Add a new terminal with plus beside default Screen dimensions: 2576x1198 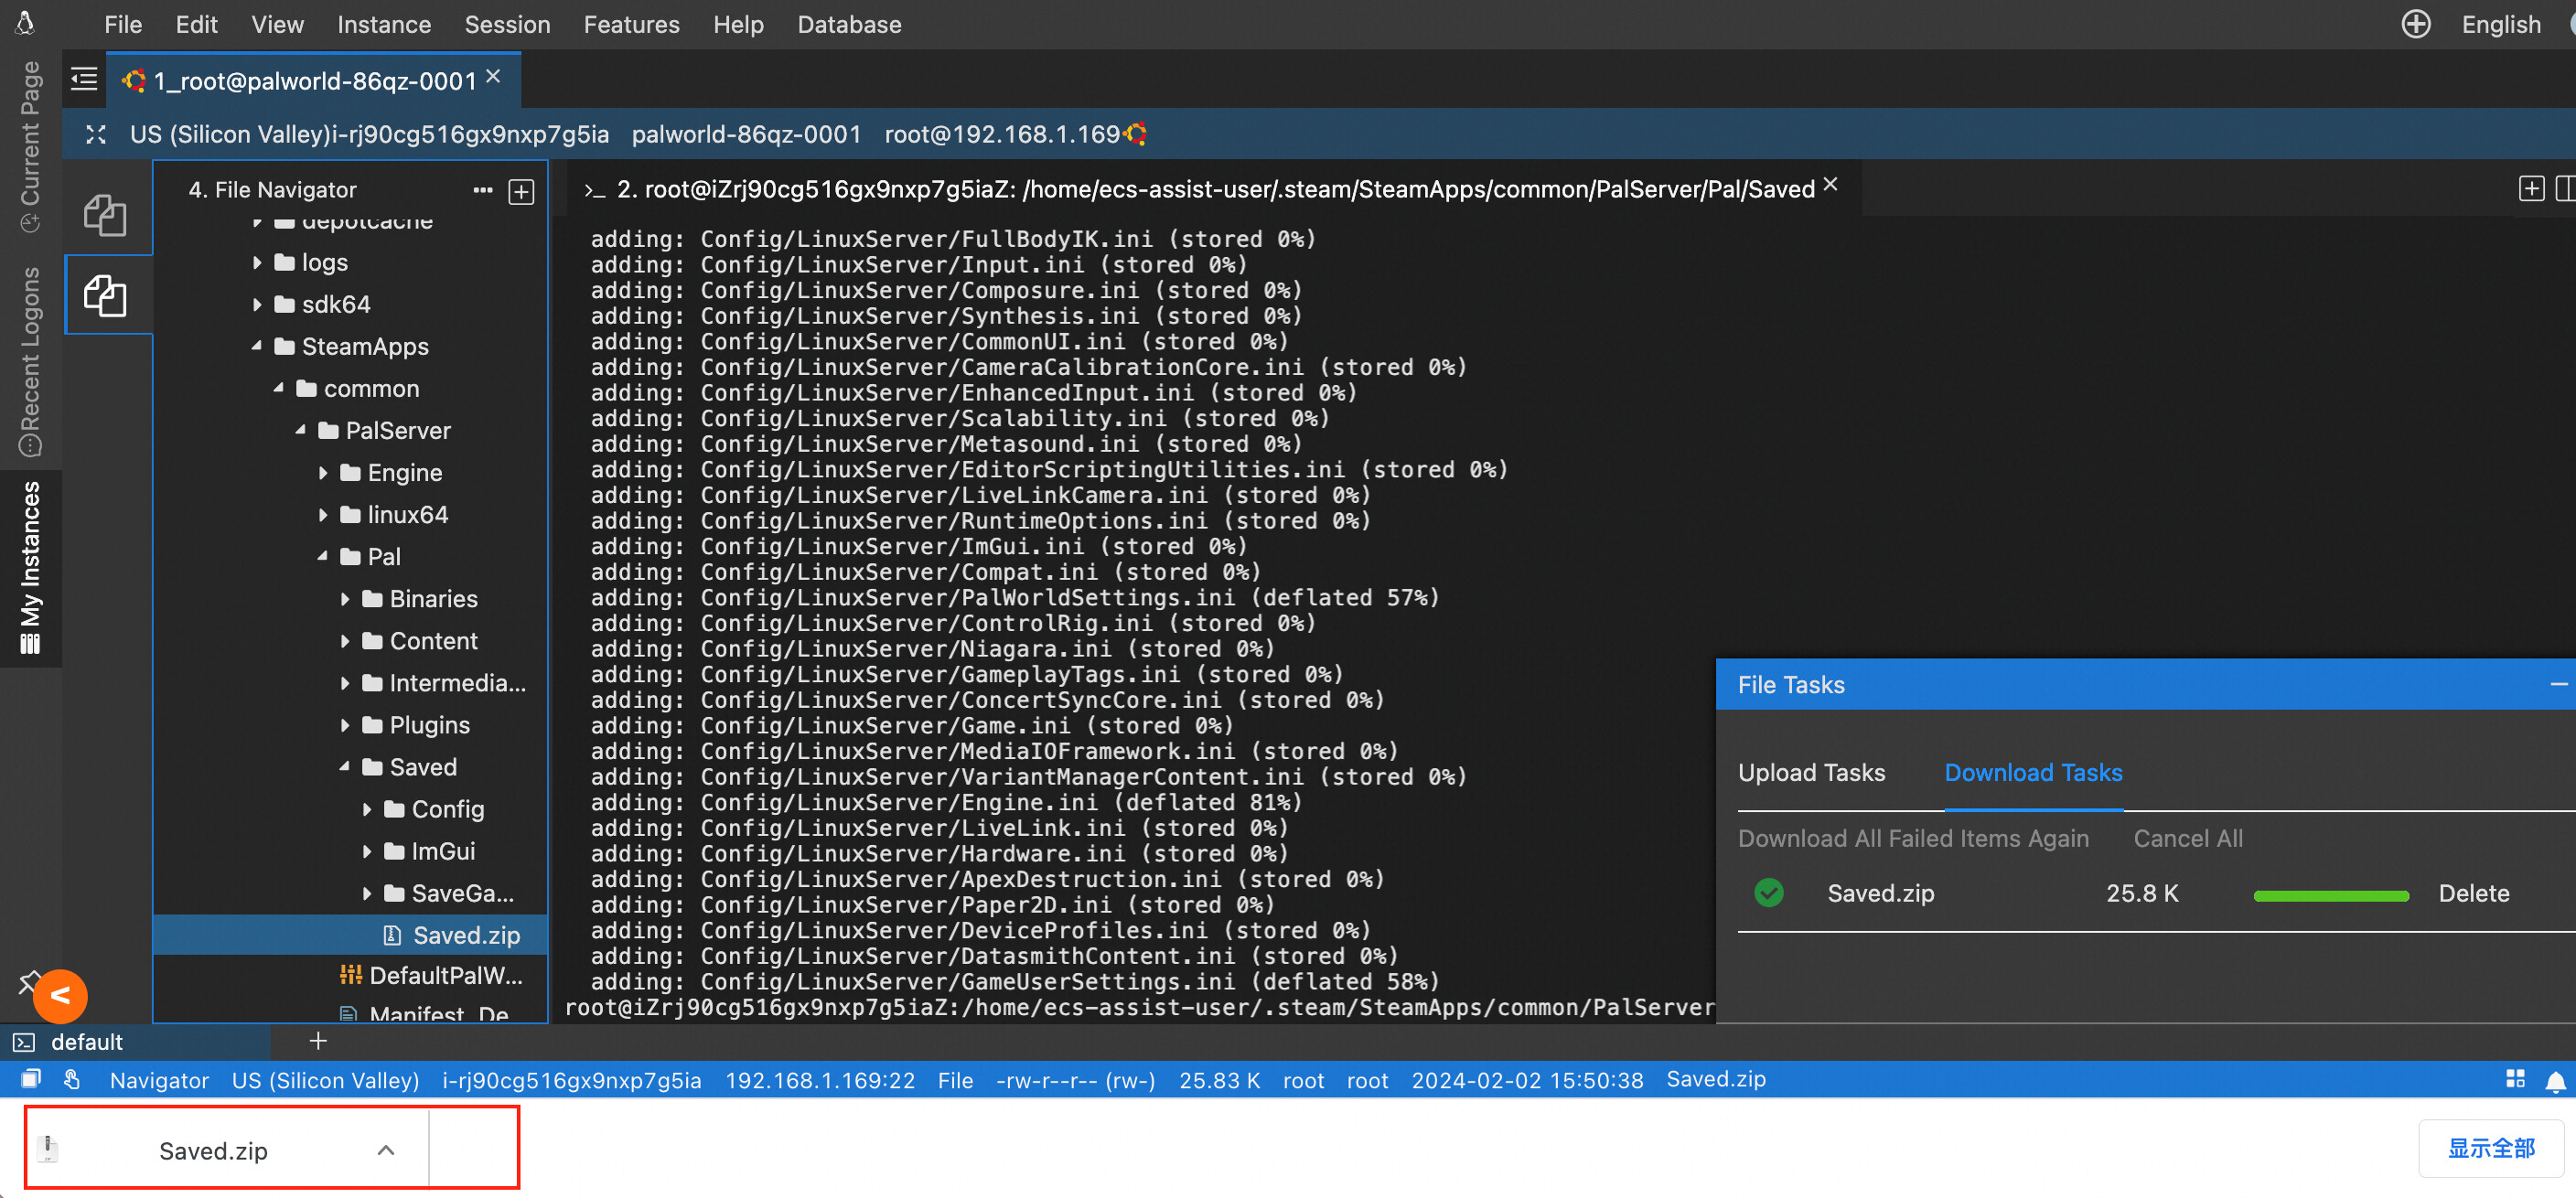coord(318,1041)
